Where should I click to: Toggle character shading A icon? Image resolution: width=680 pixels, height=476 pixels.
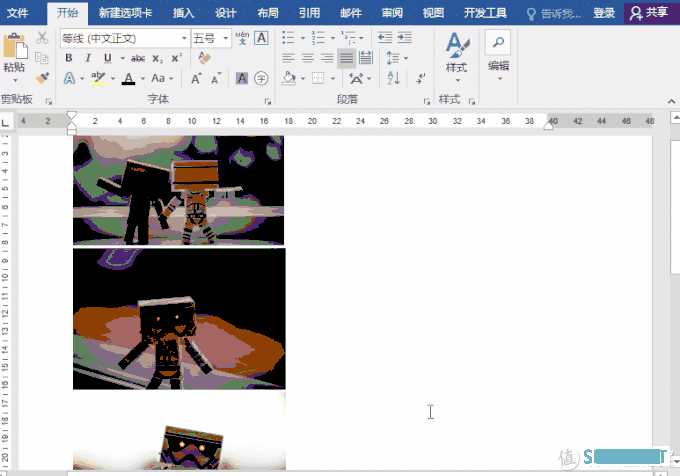[x=242, y=78]
